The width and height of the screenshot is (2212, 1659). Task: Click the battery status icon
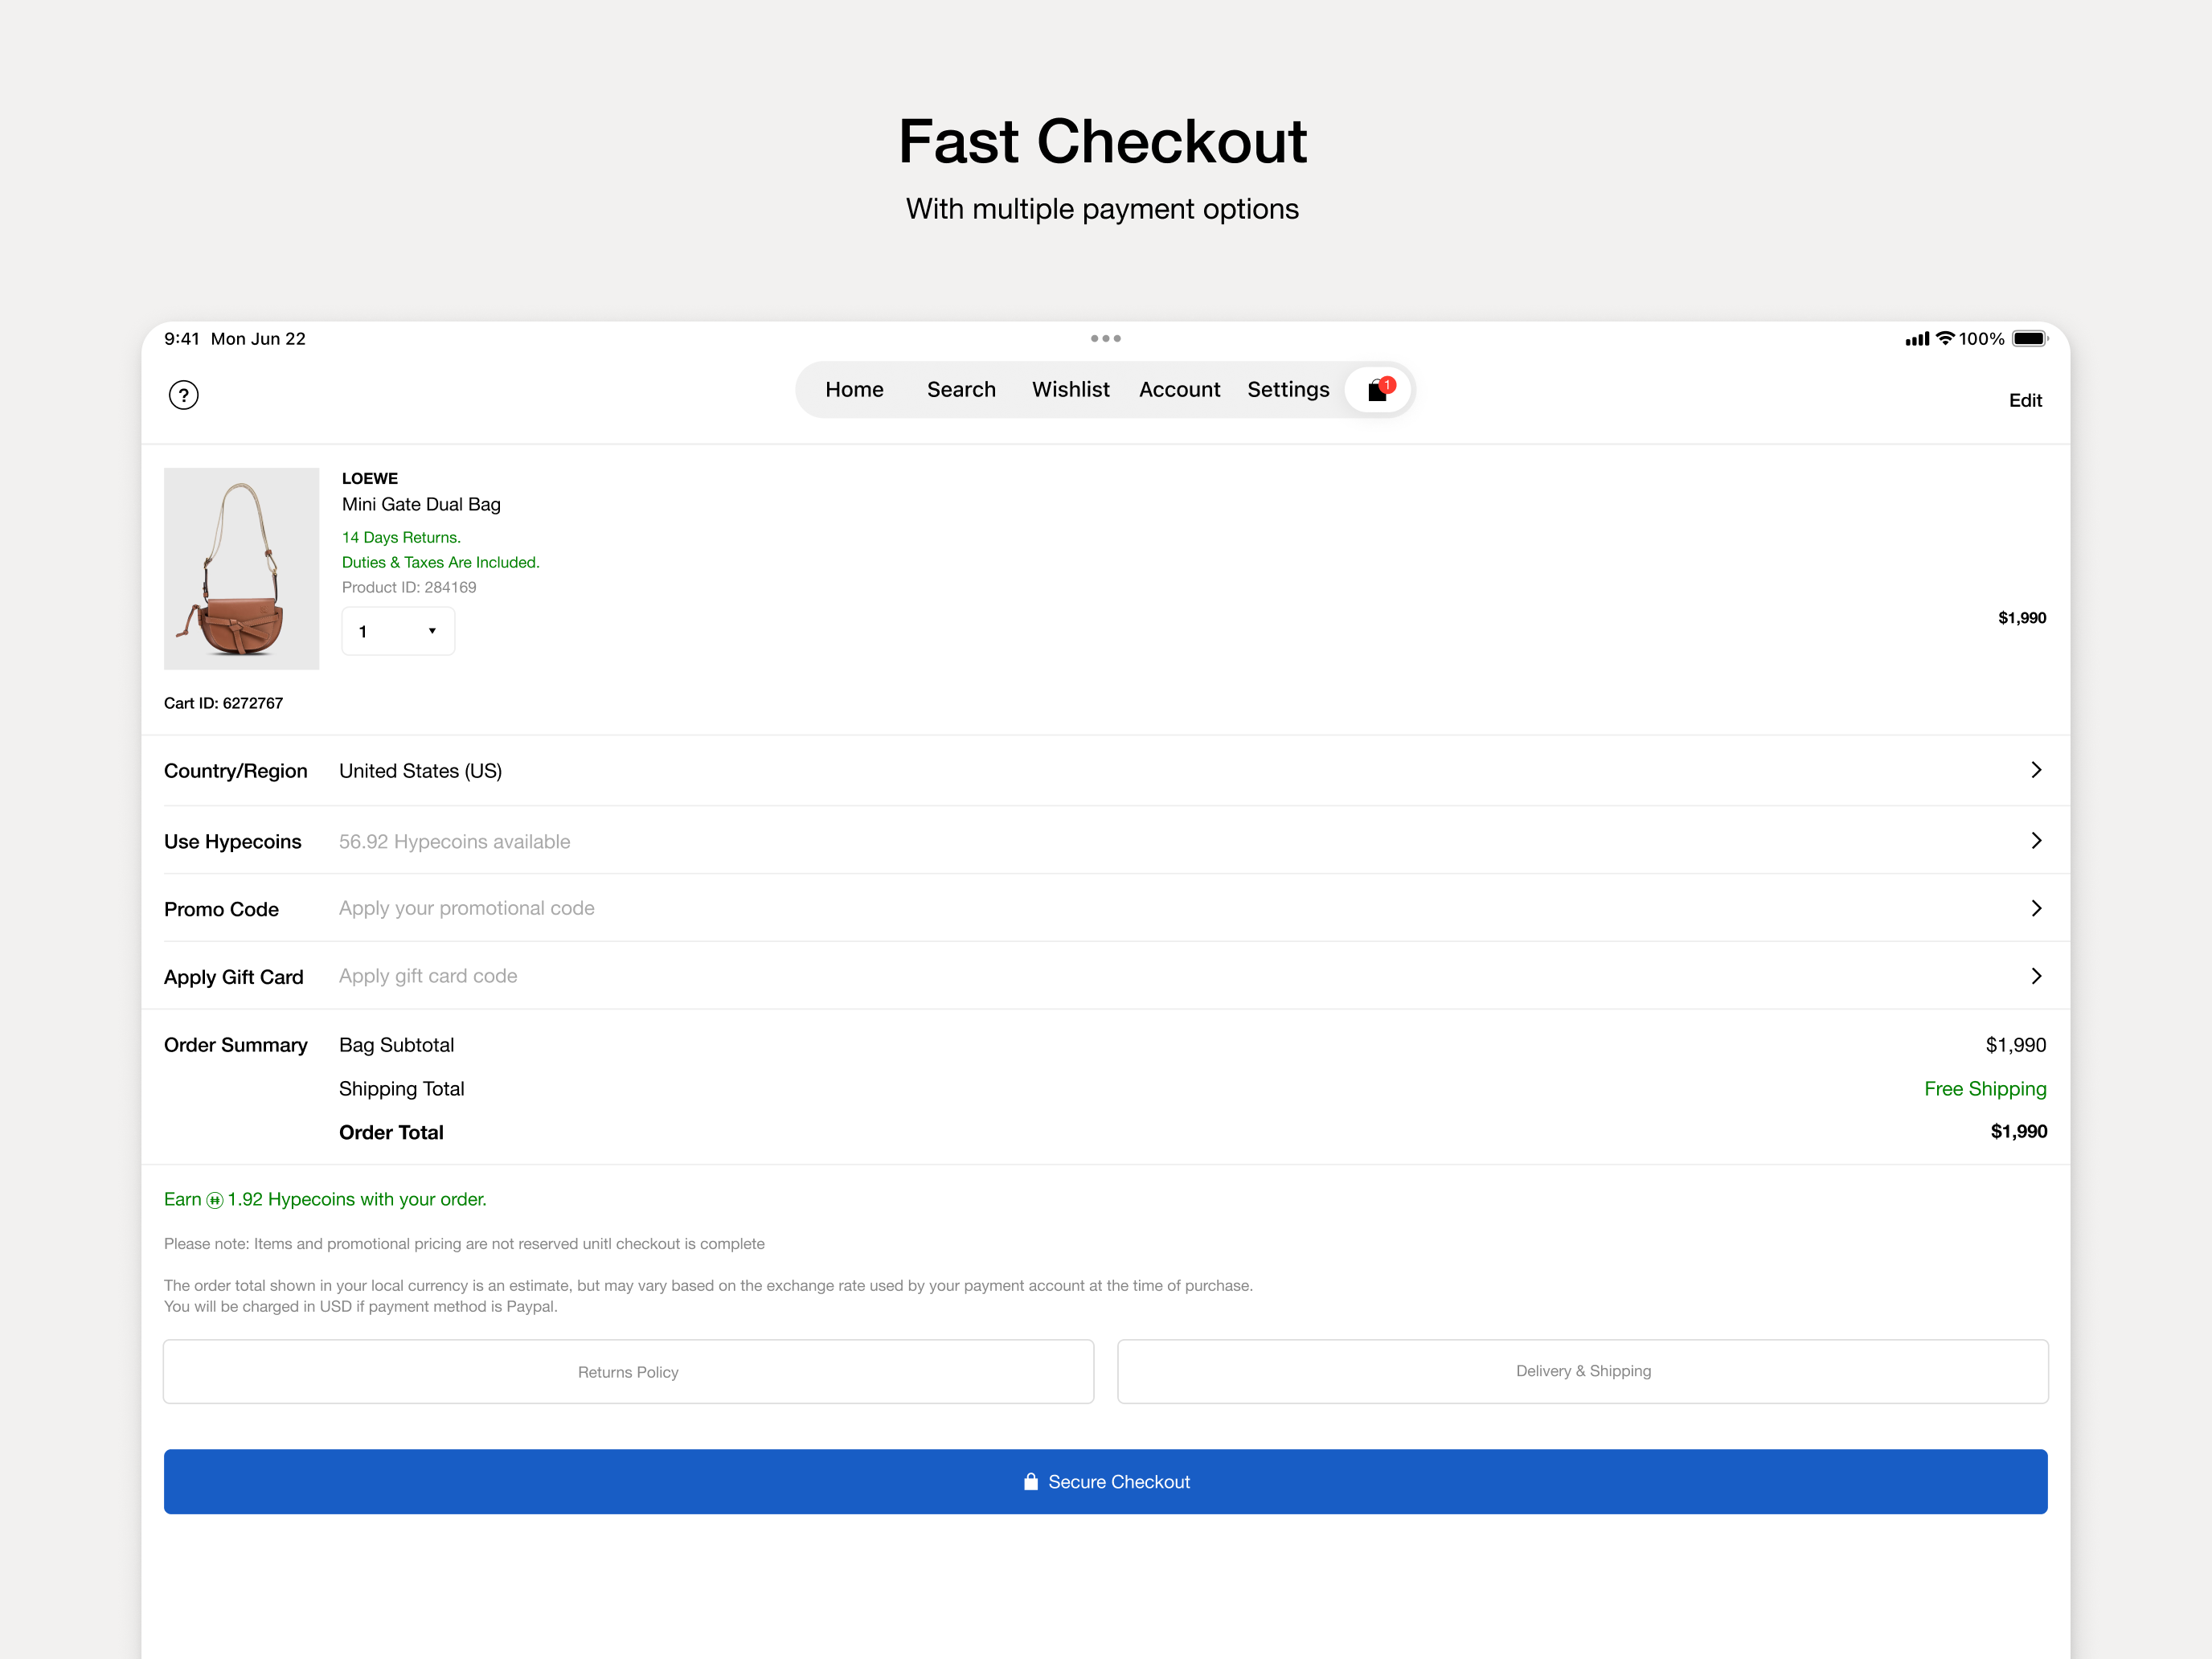2029,339
